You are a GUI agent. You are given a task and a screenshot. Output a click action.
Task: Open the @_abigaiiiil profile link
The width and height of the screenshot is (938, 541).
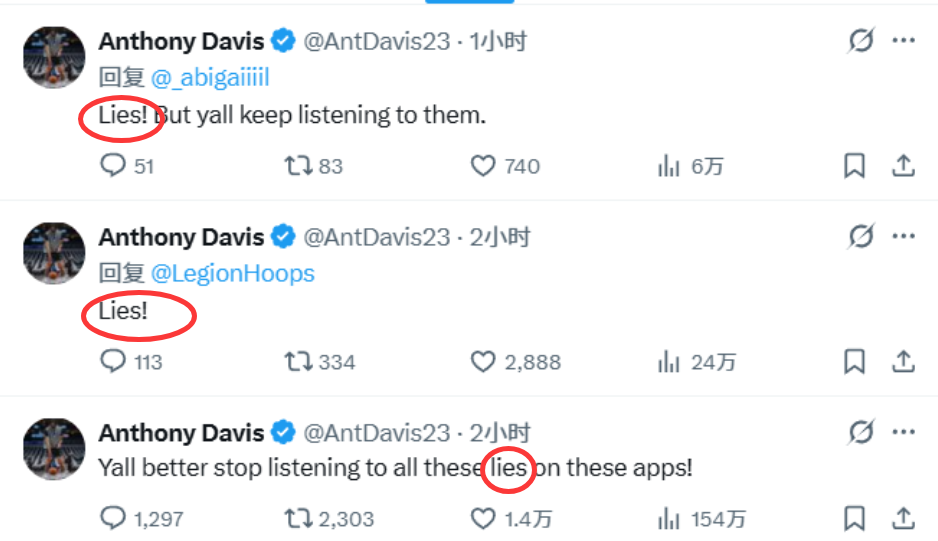point(210,78)
